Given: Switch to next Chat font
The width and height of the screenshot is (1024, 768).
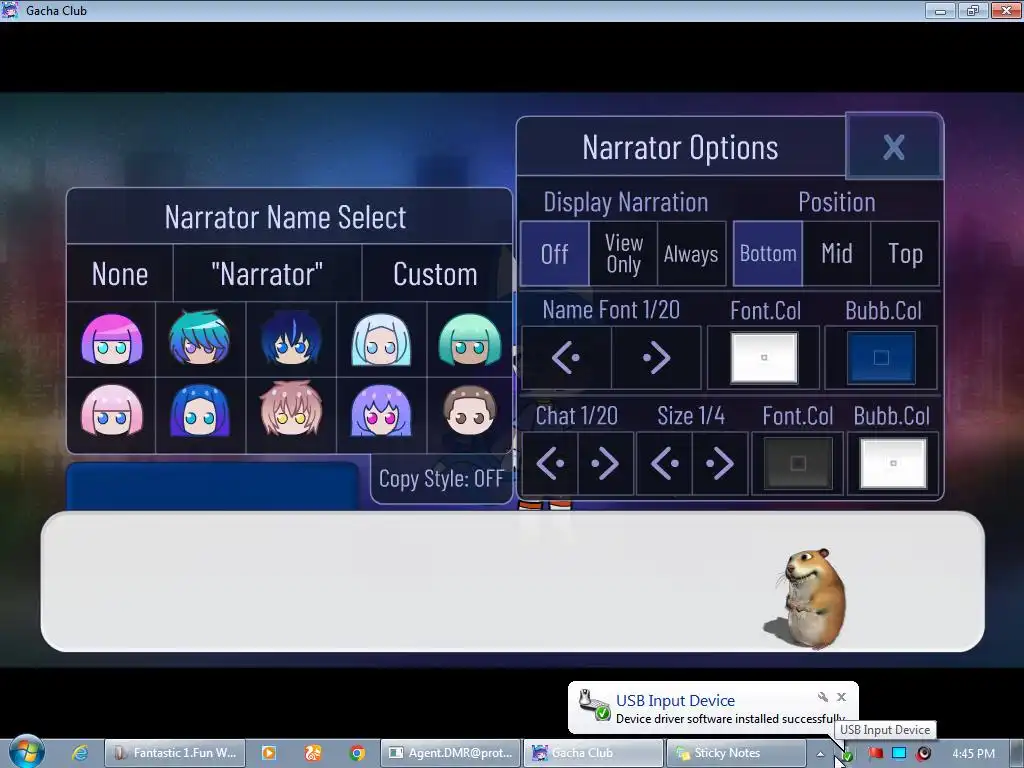Looking at the screenshot, I should pyautogui.click(x=605, y=464).
